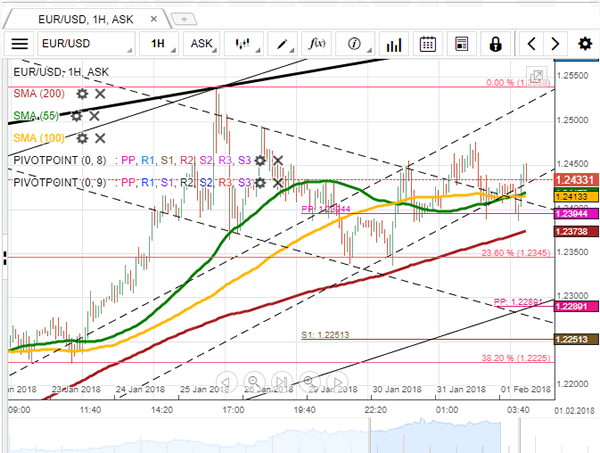600x453 pixels.
Task: Click the bar chart icon in toolbar
Action: 393,43
